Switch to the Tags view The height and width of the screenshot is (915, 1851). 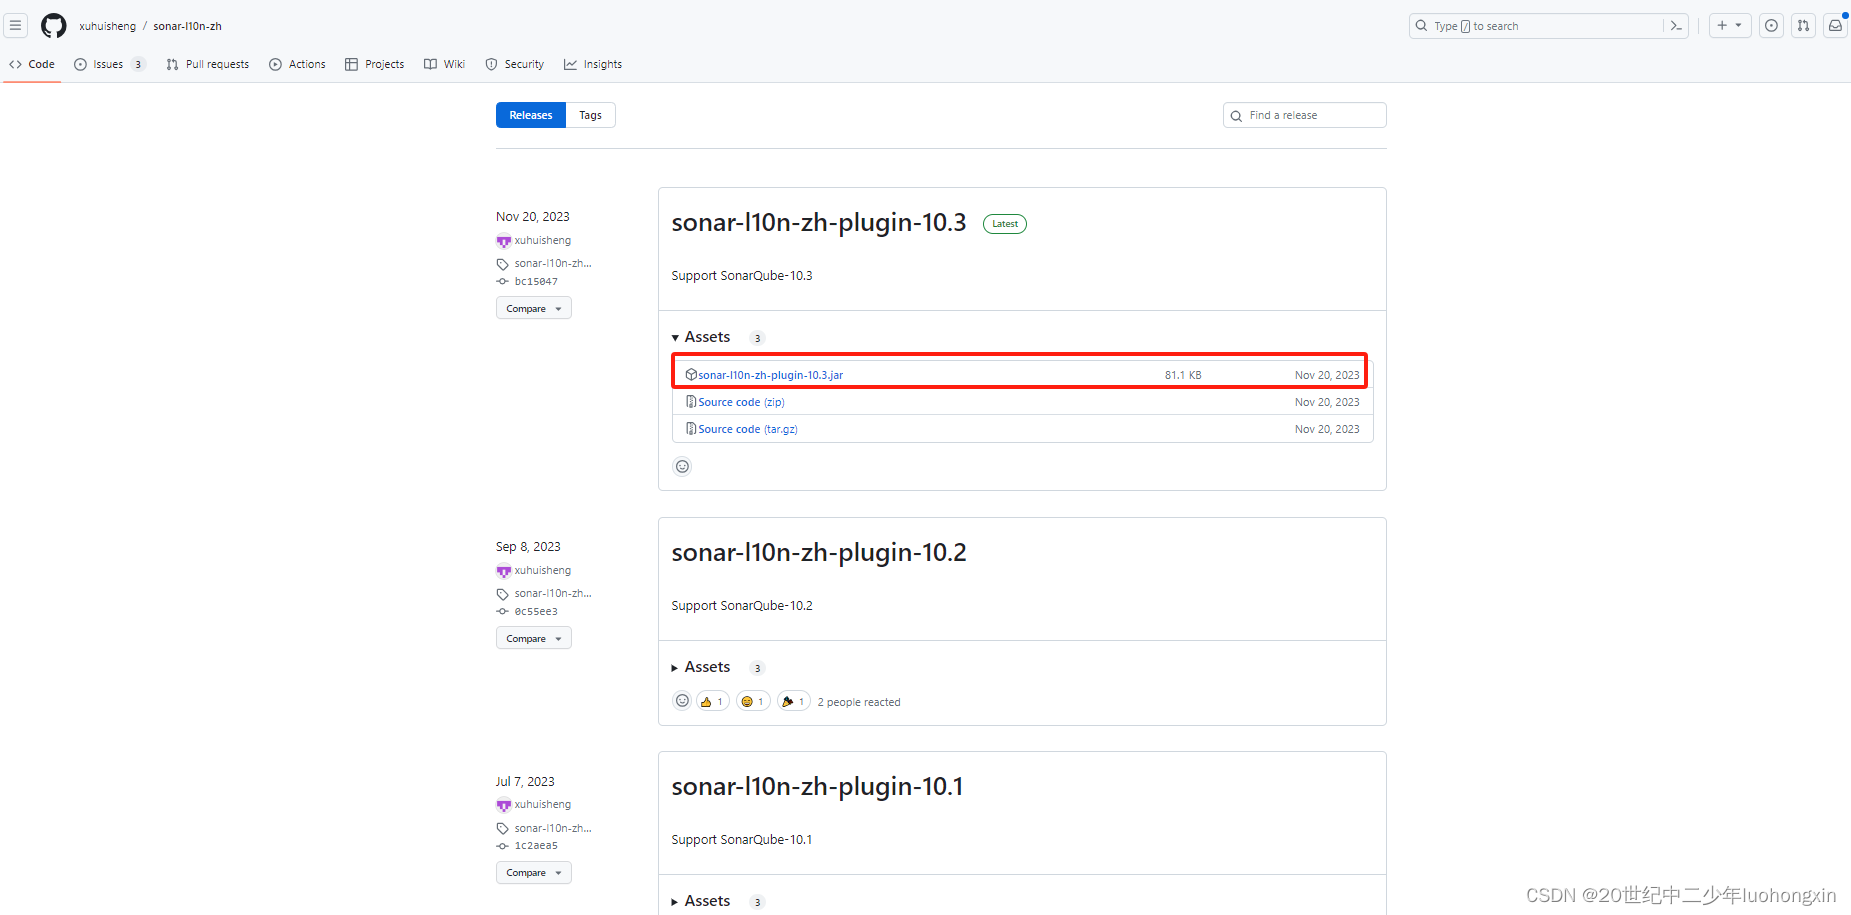pyautogui.click(x=590, y=114)
